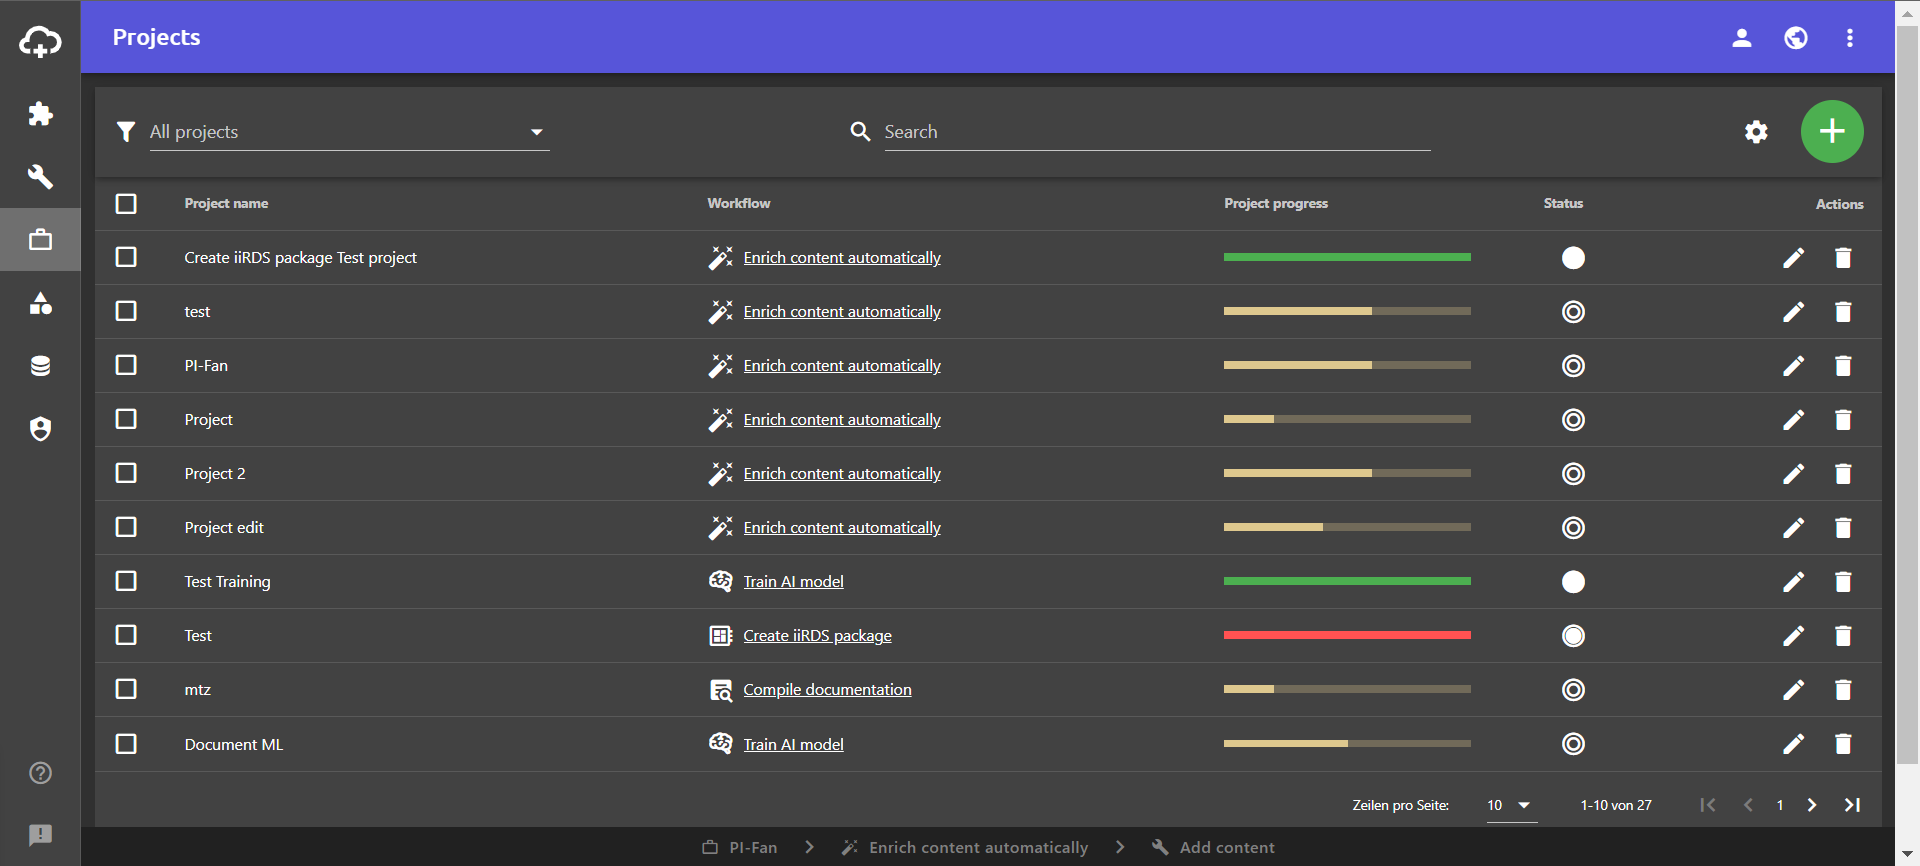Check the Document ML row checkbox
The height and width of the screenshot is (866, 1920).
[126, 744]
